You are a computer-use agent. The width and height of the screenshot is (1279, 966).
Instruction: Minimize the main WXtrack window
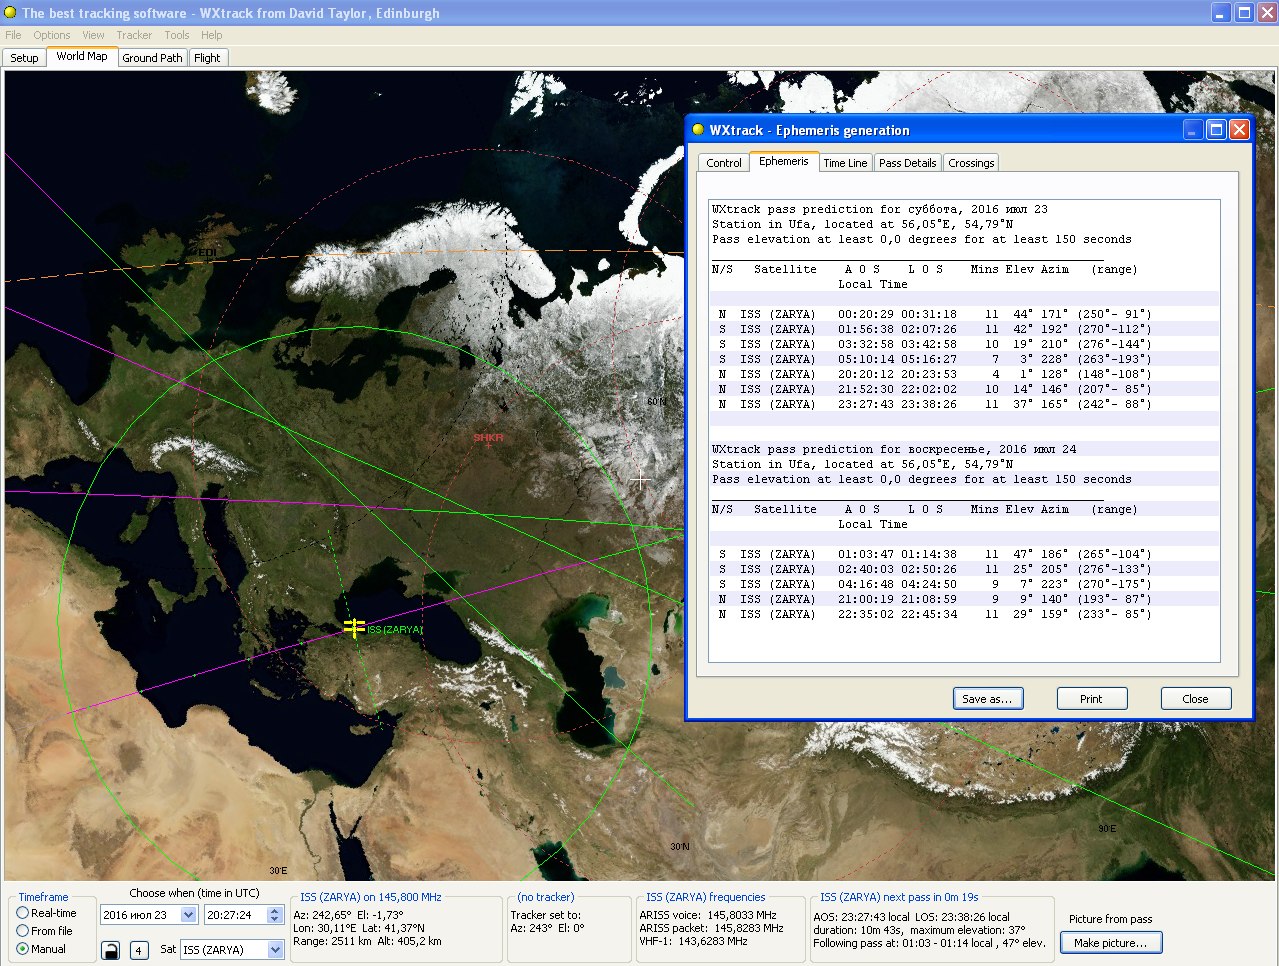pos(1221,13)
